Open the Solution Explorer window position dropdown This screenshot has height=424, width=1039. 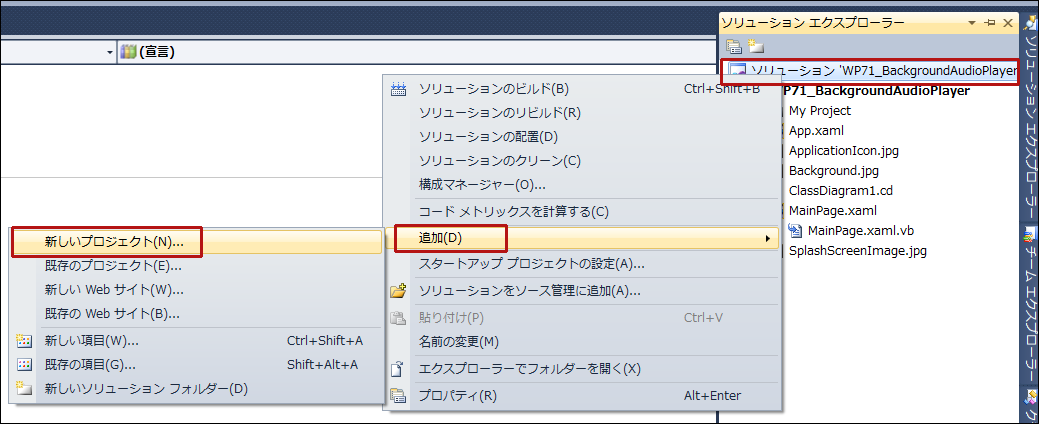click(972, 23)
